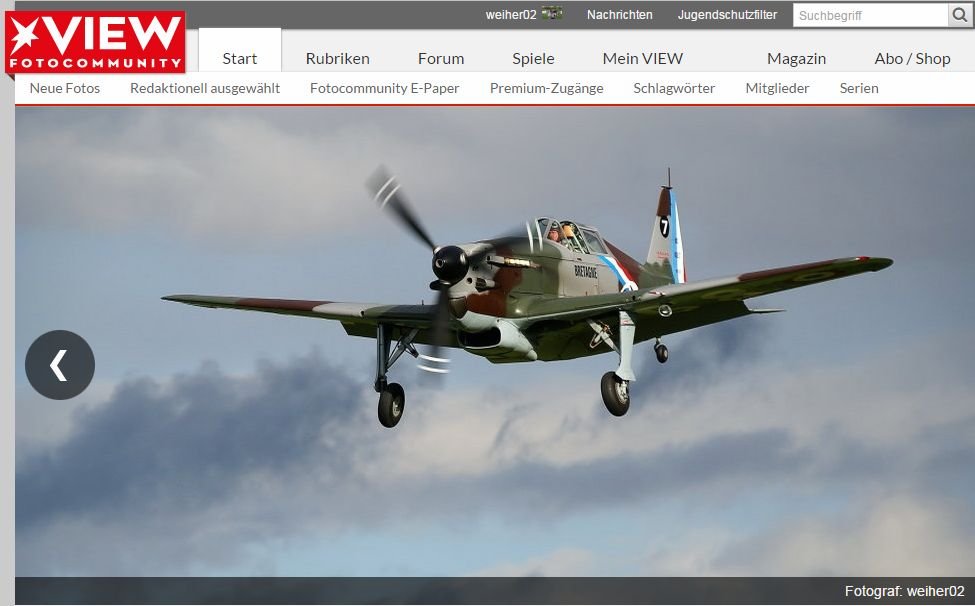
Task: Go to previous photo with left arrow
Action: click(x=60, y=365)
